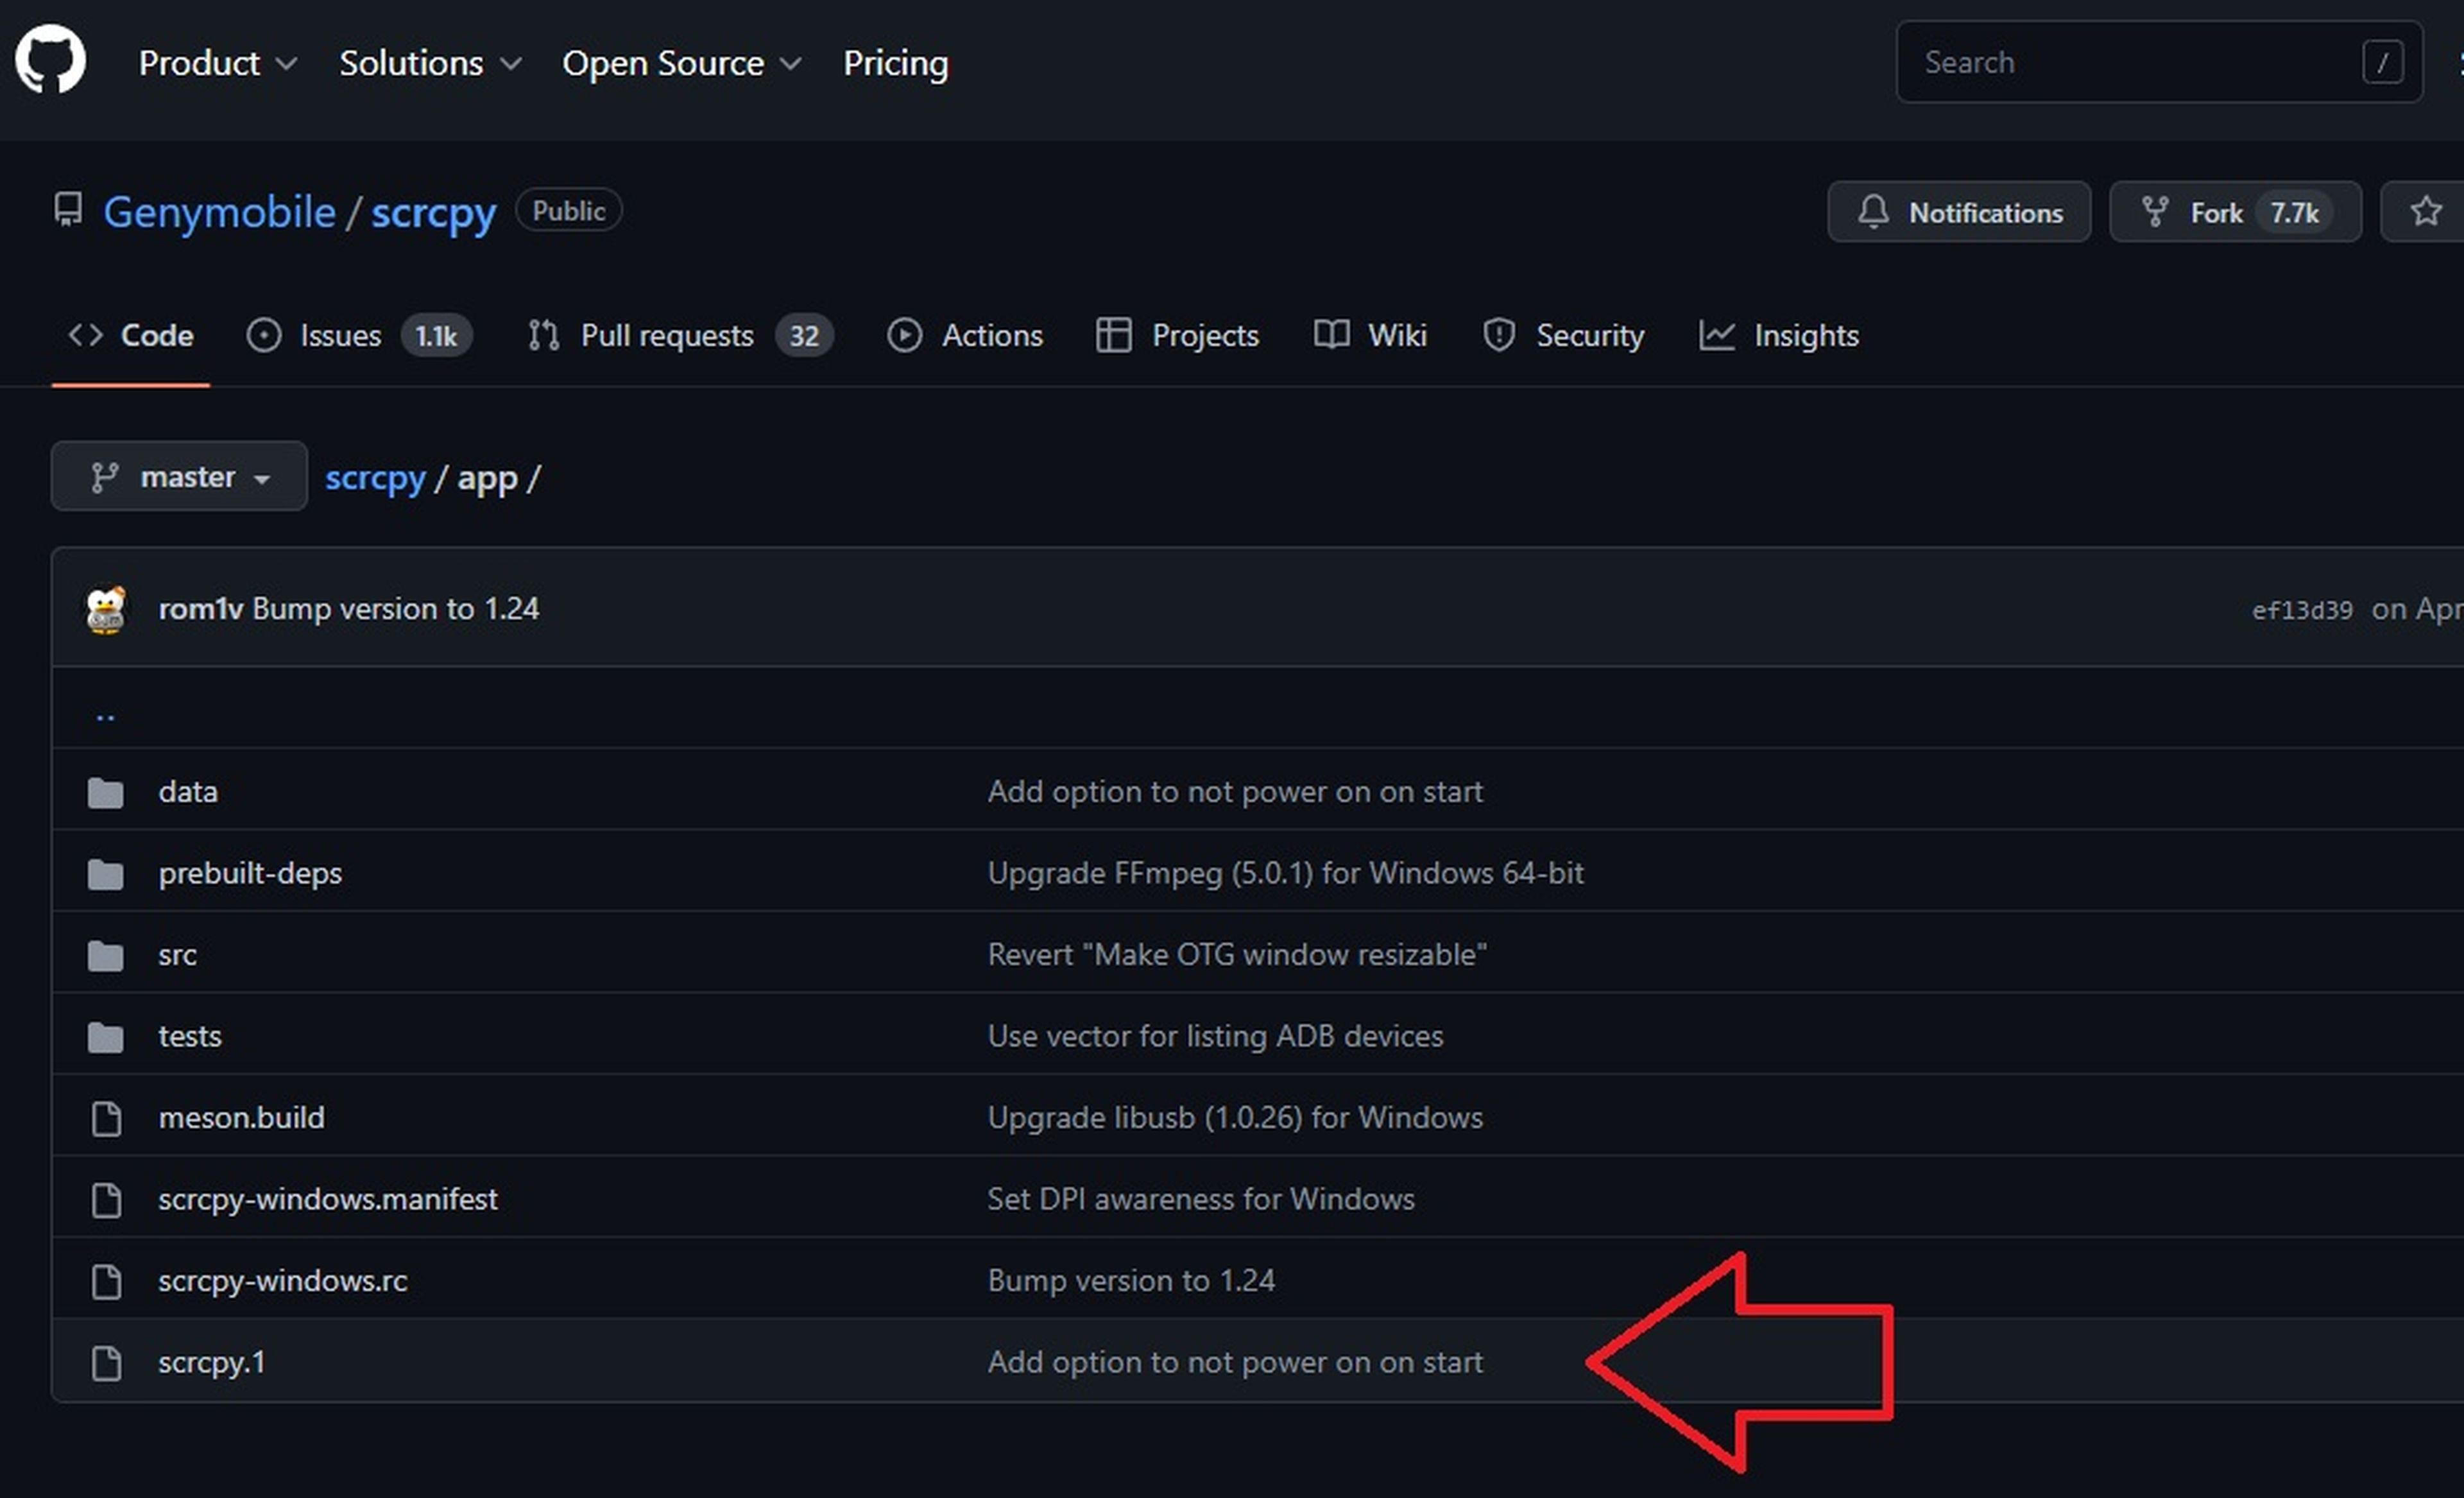
Task: Open commit 'Revert Make OTG window resizable'
Action: pos(1237,954)
